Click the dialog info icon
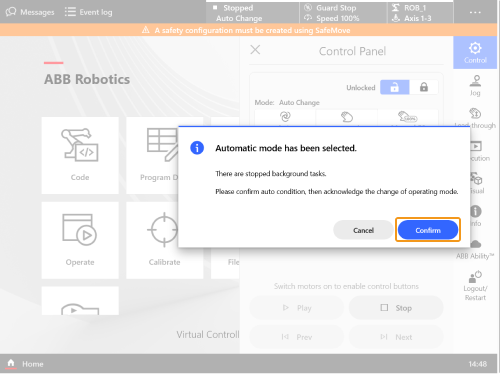The height and width of the screenshot is (374, 500). click(197, 148)
